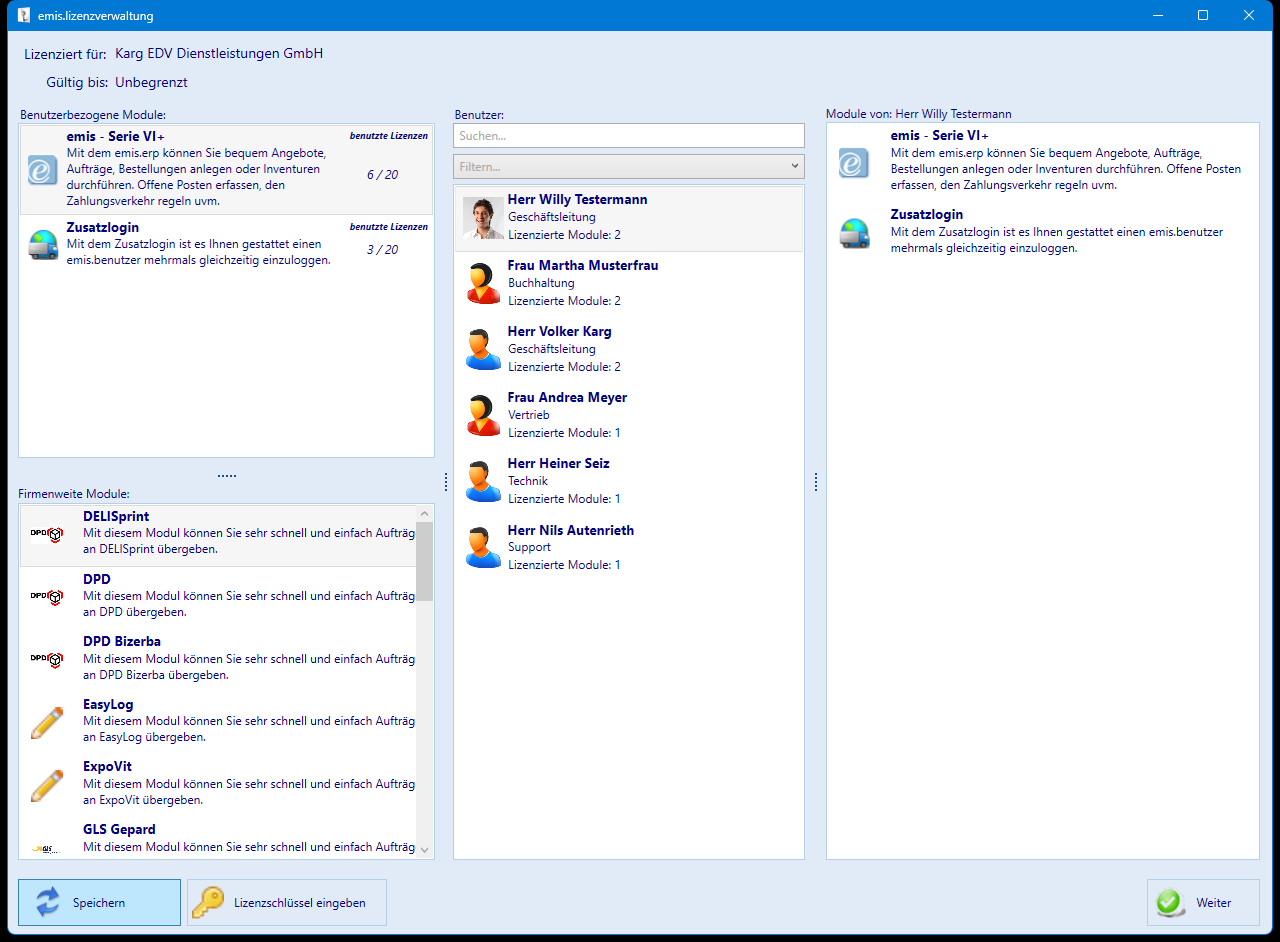The image size is (1280, 942).
Task: Click the Firmenweite Module scrollbar thumb
Action: point(425,561)
